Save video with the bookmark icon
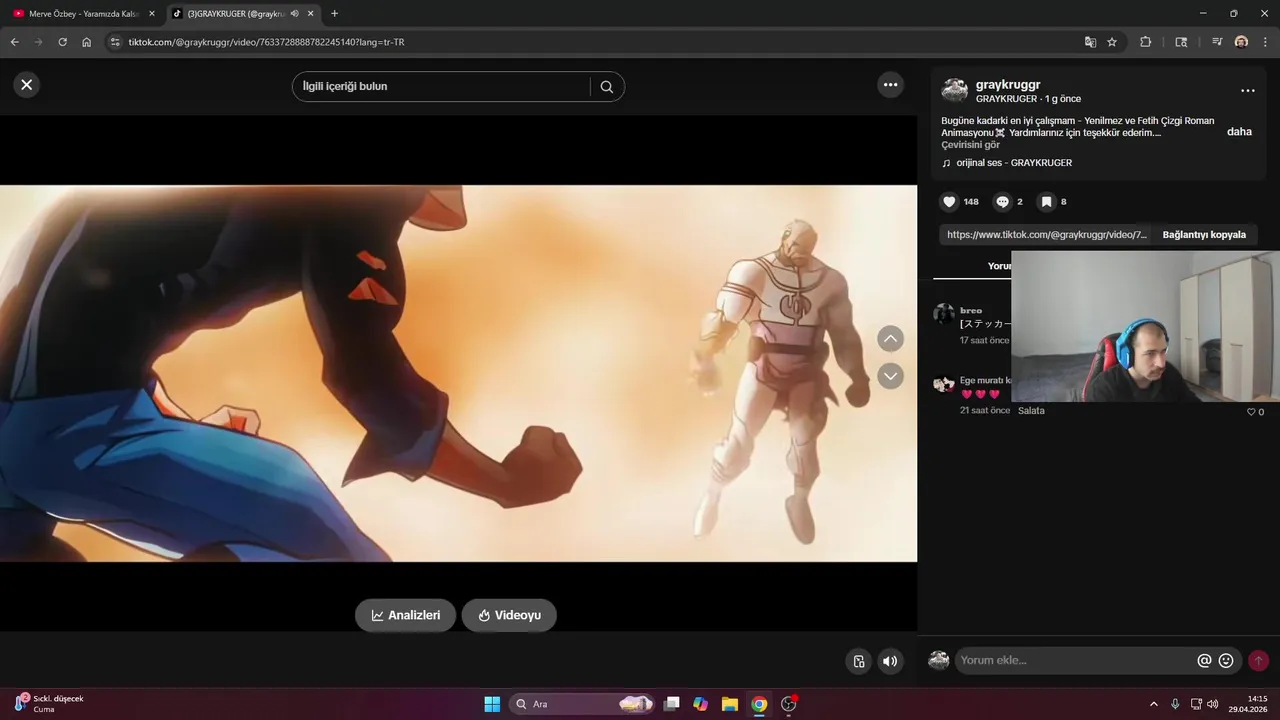 tap(1046, 202)
